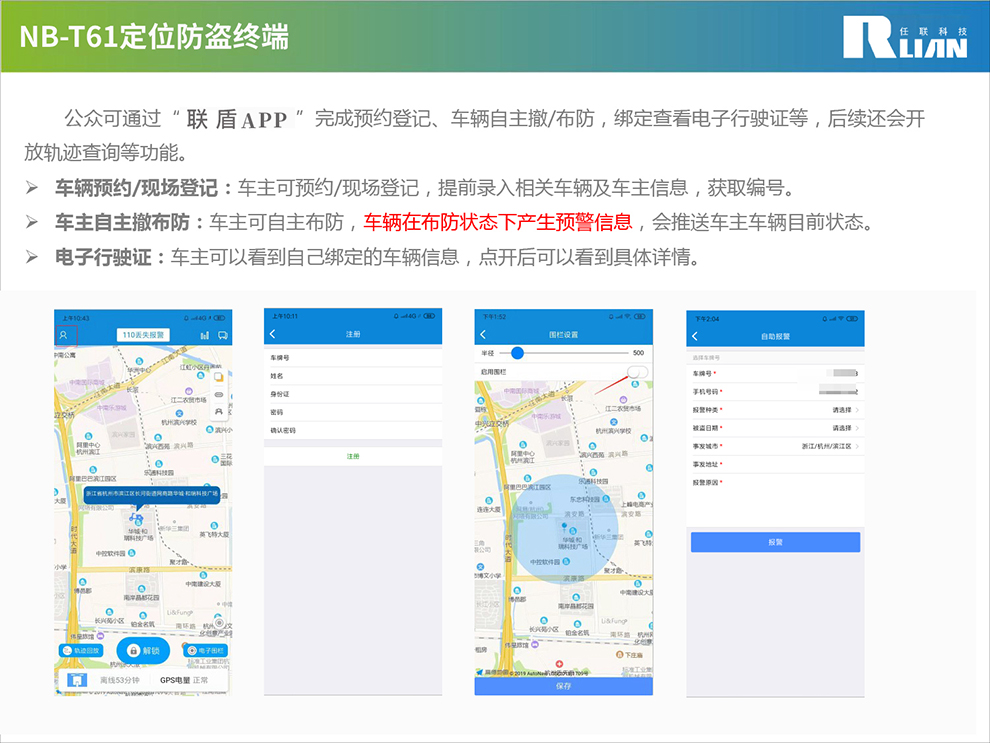Image resolution: width=990 pixels, height=743 pixels.
Task: Go back from the 注册 registration screen
Action: 273,334
